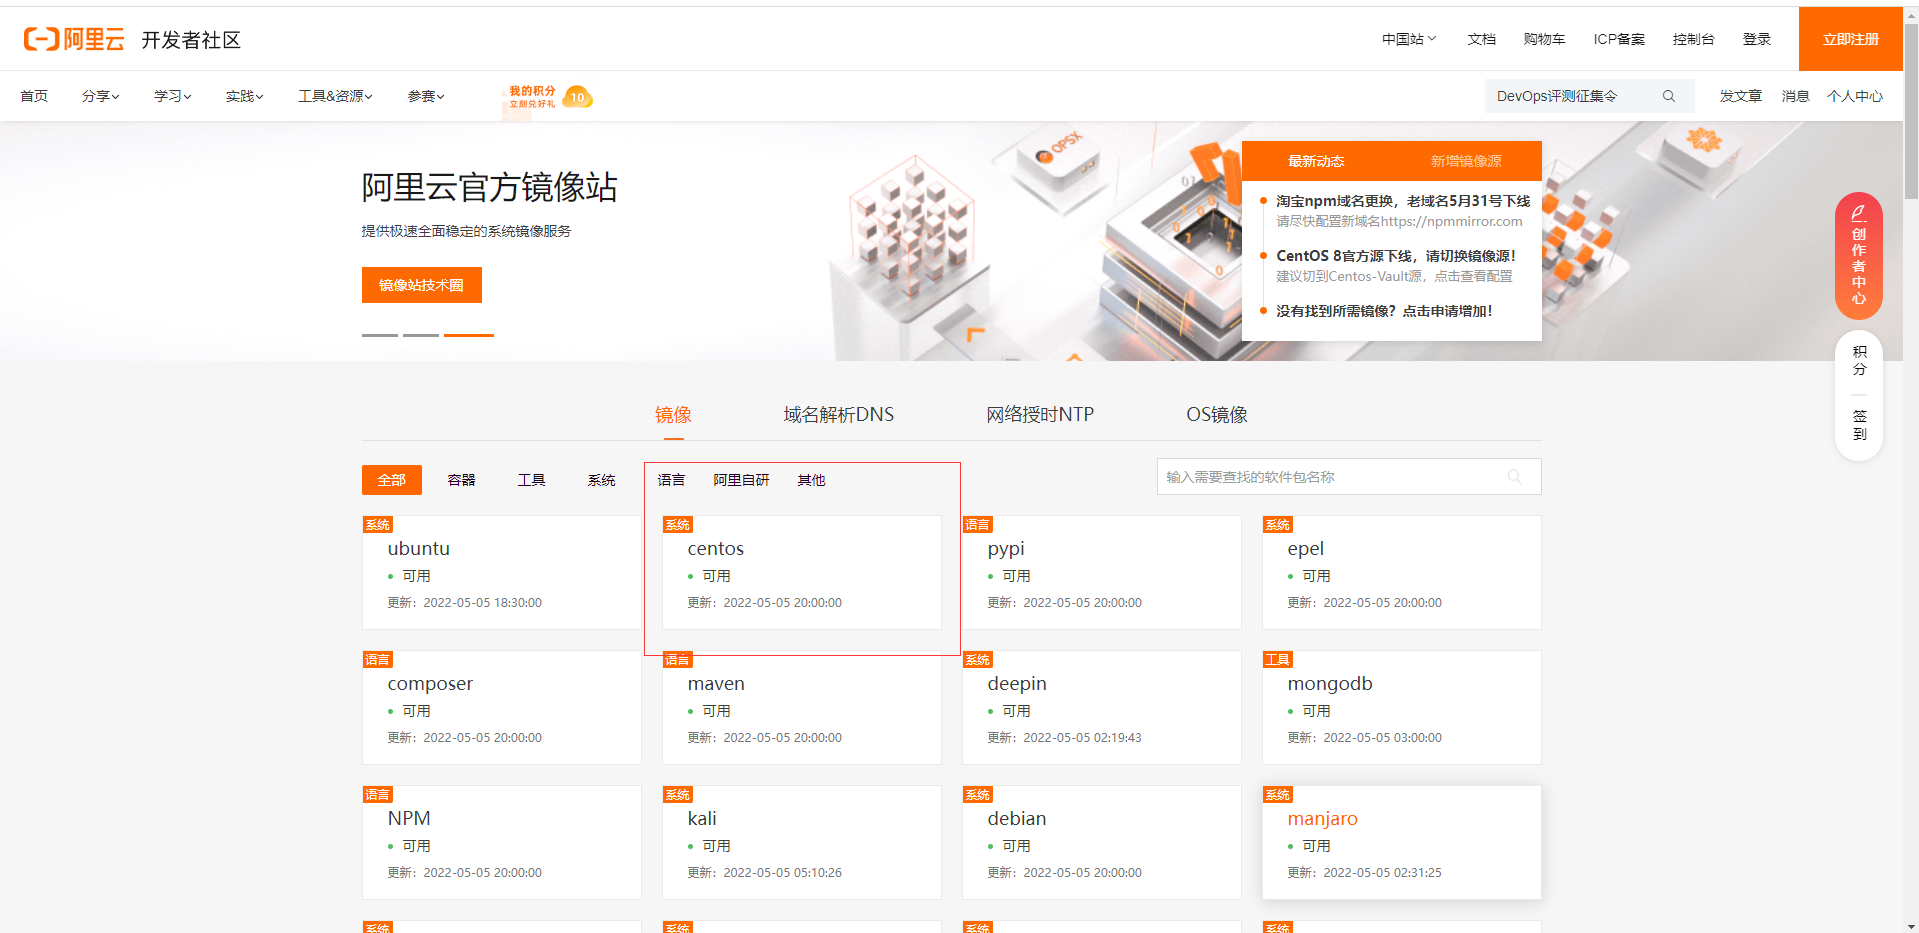Screen dimensions: 1919x933
Task: Expand the 工具&资源 menu
Action: click(335, 96)
